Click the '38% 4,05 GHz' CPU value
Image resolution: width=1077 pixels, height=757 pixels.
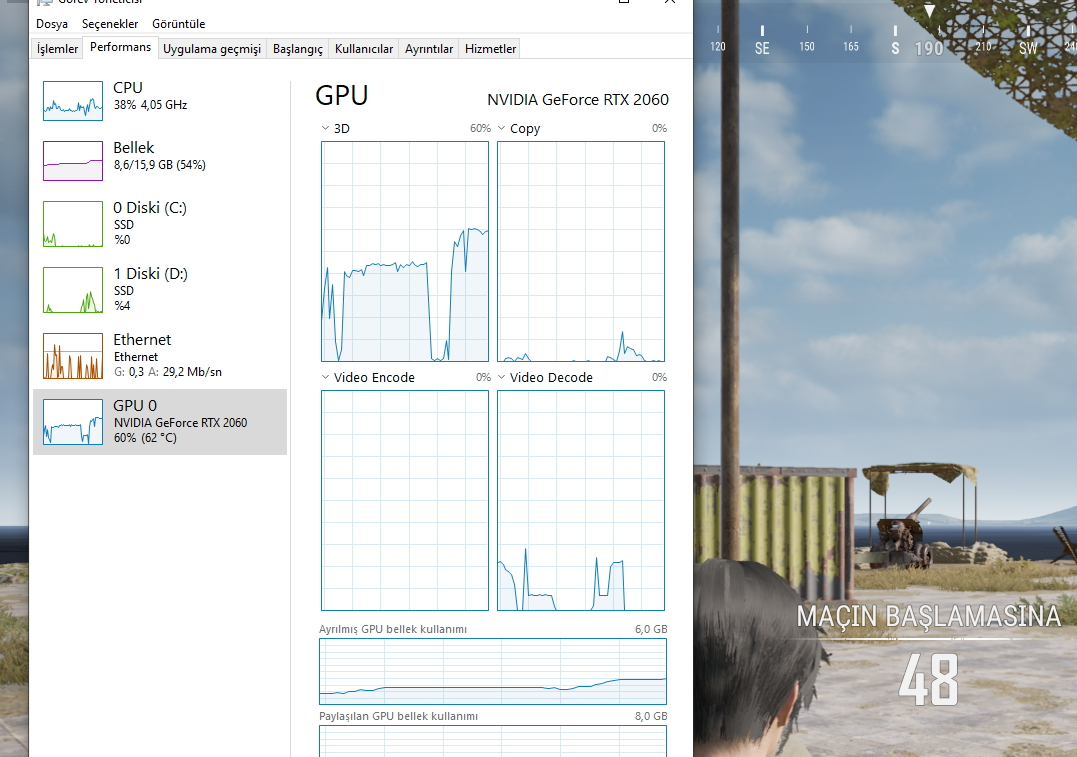(150, 105)
